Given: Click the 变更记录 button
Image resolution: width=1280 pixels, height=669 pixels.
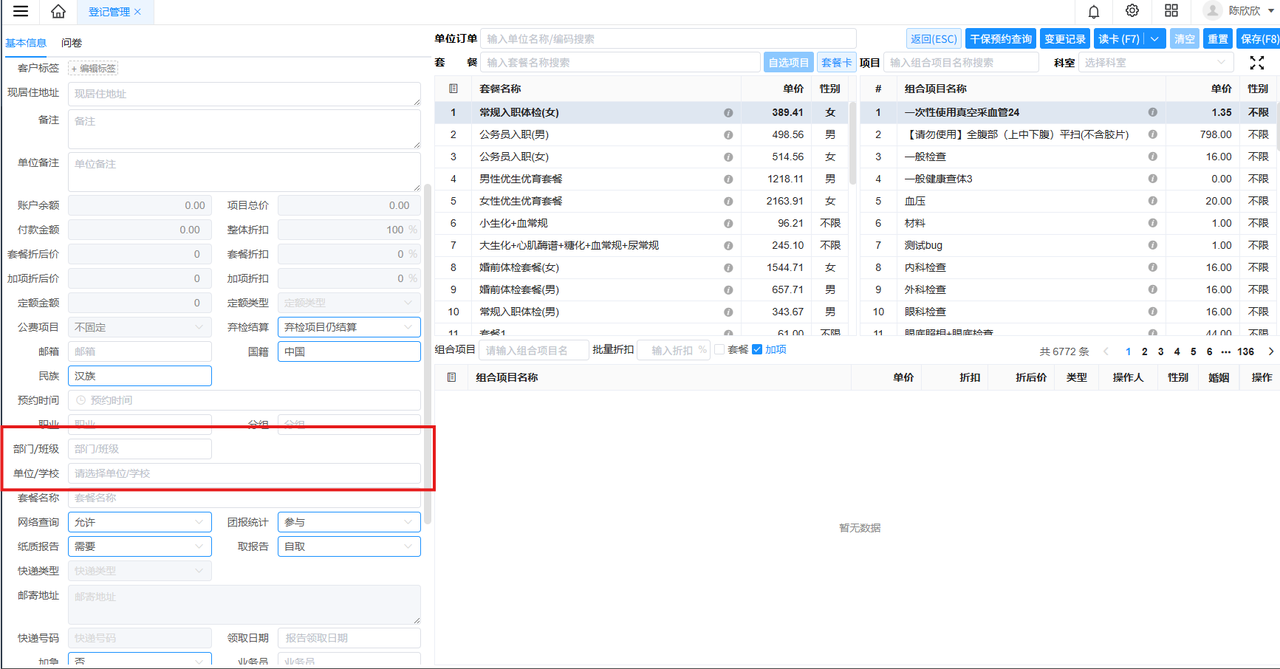Looking at the screenshot, I should point(1064,39).
